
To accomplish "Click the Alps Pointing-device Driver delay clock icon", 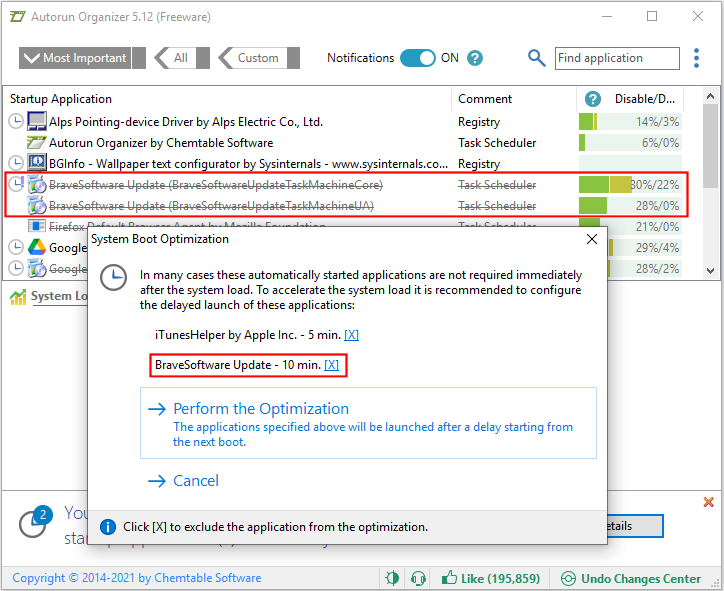I will pyautogui.click(x=15, y=122).
